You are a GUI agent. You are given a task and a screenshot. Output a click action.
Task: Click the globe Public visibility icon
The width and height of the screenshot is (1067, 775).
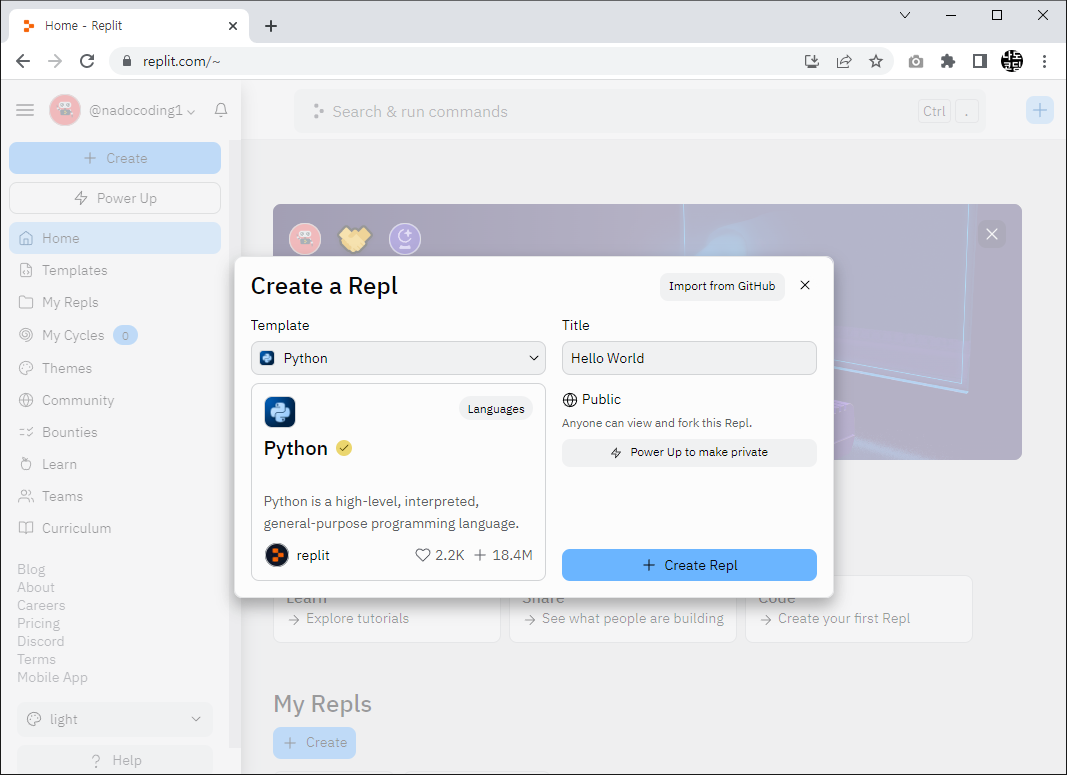click(570, 399)
